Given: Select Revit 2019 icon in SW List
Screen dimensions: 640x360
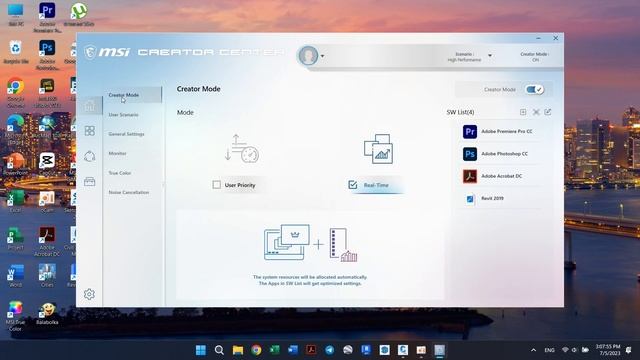Looking at the screenshot, I should 470,199.
